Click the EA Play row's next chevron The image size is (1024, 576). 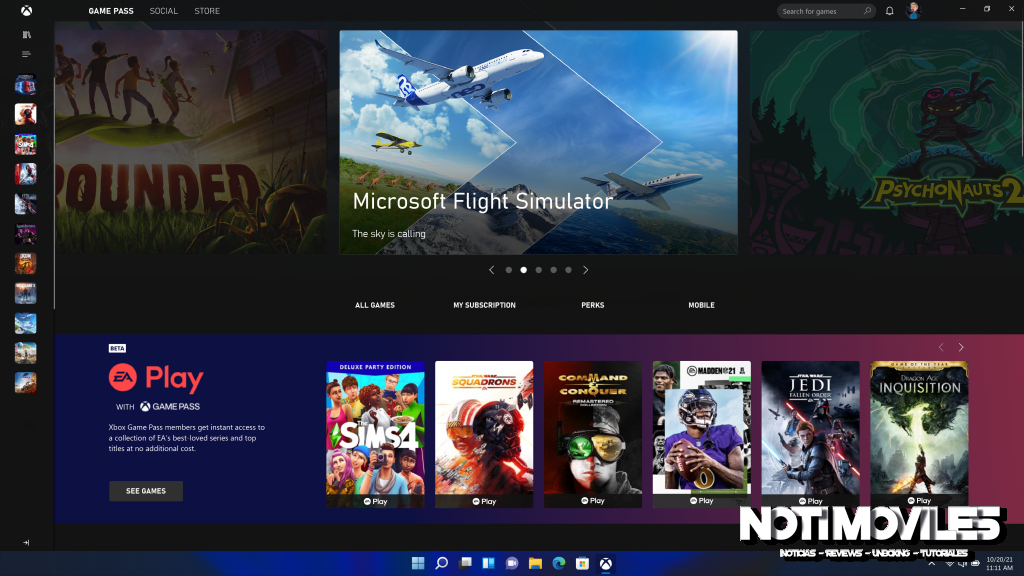960,346
